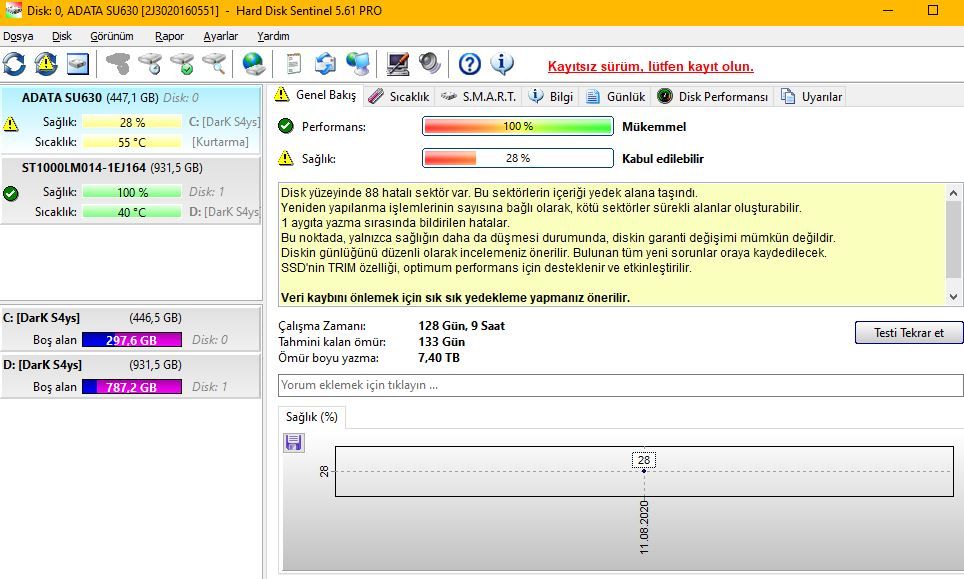
Task: Click the monitor-with-screwdriver configuration icon
Action: [x=397, y=64]
